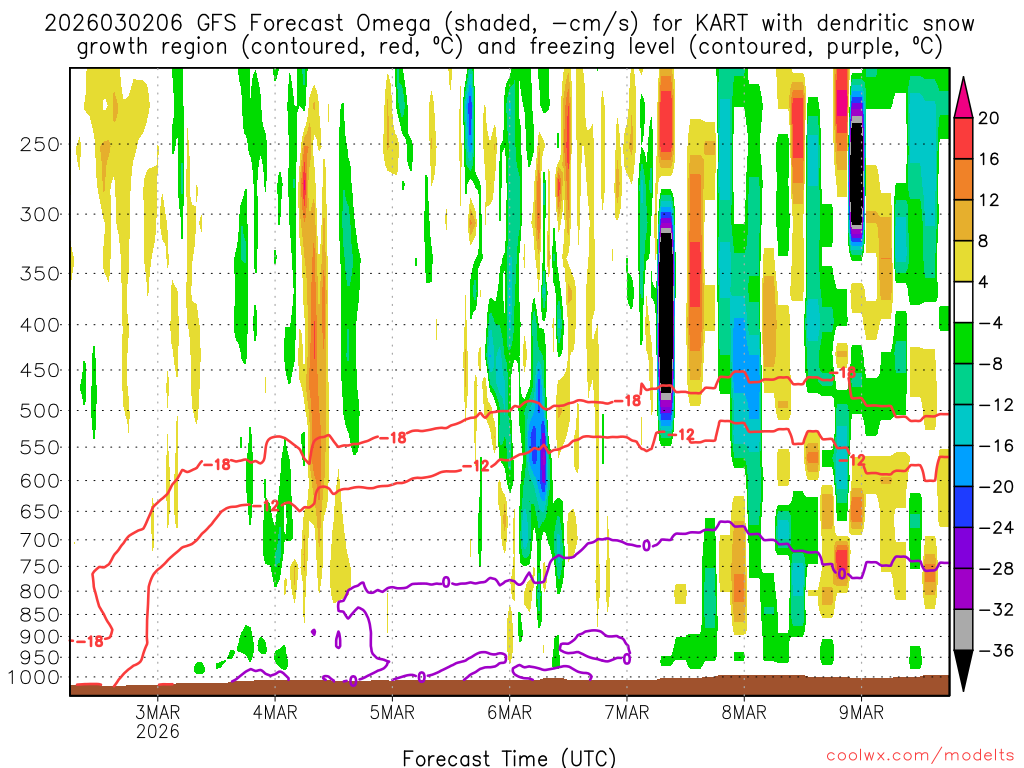This screenshot has height=768, width=1024.
Task: Click the black omega column near 9MAR
Action: (x=856, y=173)
